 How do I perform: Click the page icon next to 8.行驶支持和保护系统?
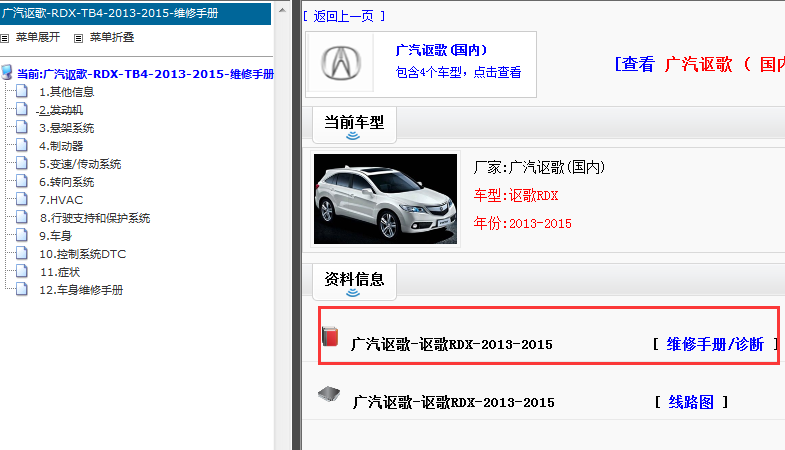(22, 217)
